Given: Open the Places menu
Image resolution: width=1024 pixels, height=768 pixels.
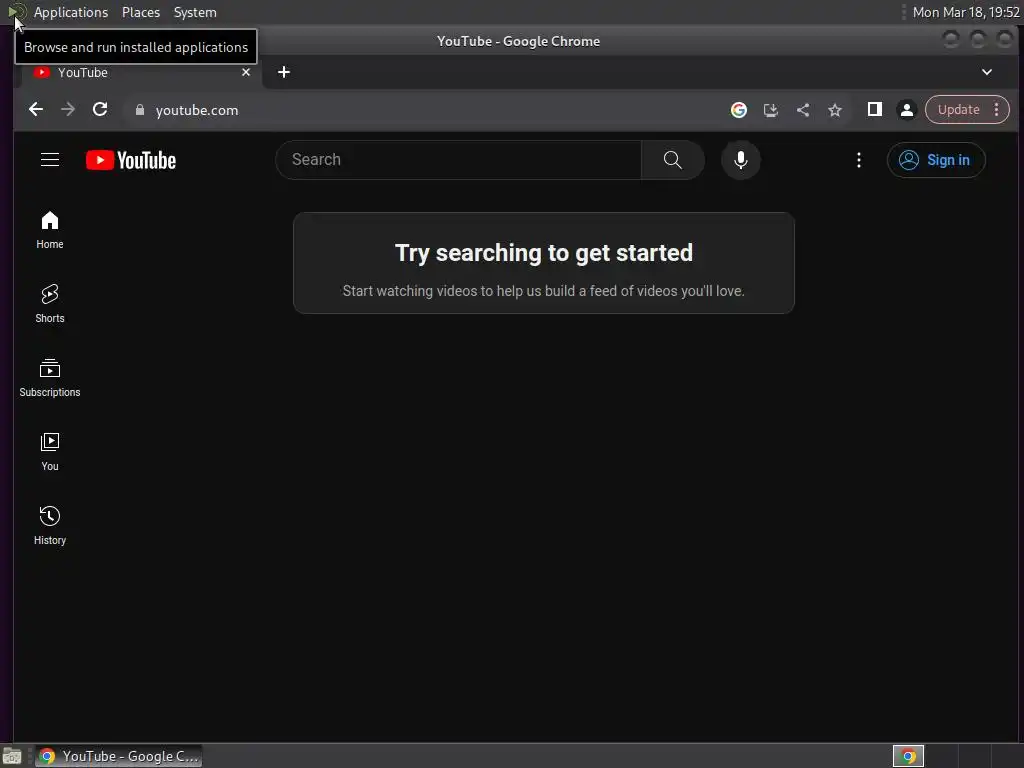Looking at the screenshot, I should coord(140,12).
